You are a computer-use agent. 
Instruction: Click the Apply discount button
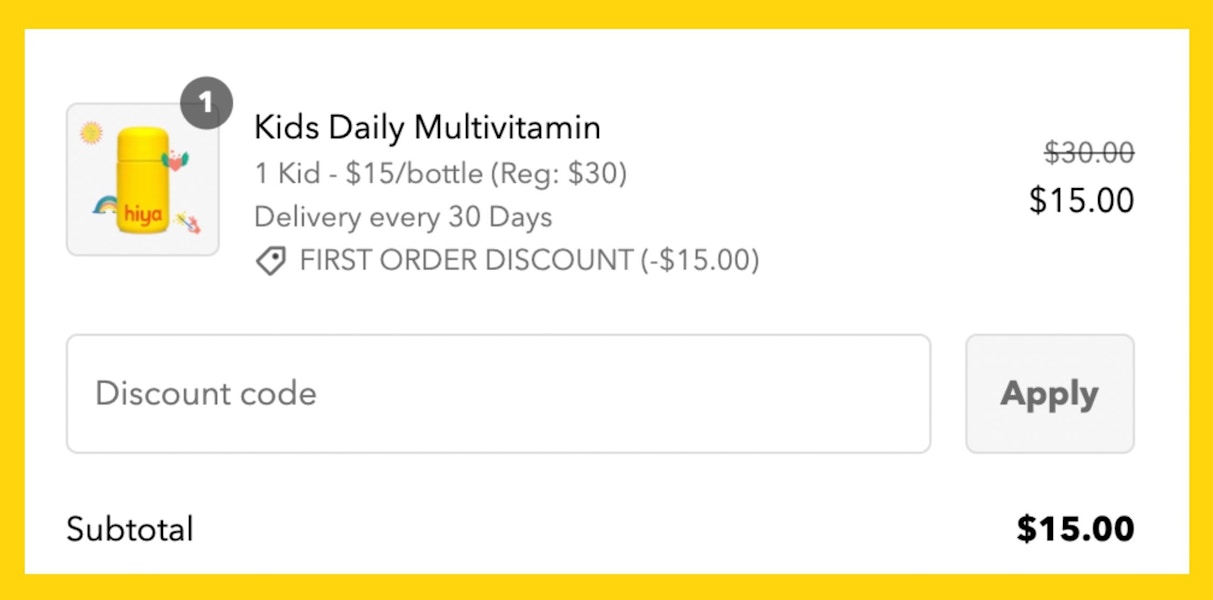pyautogui.click(x=1049, y=394)
